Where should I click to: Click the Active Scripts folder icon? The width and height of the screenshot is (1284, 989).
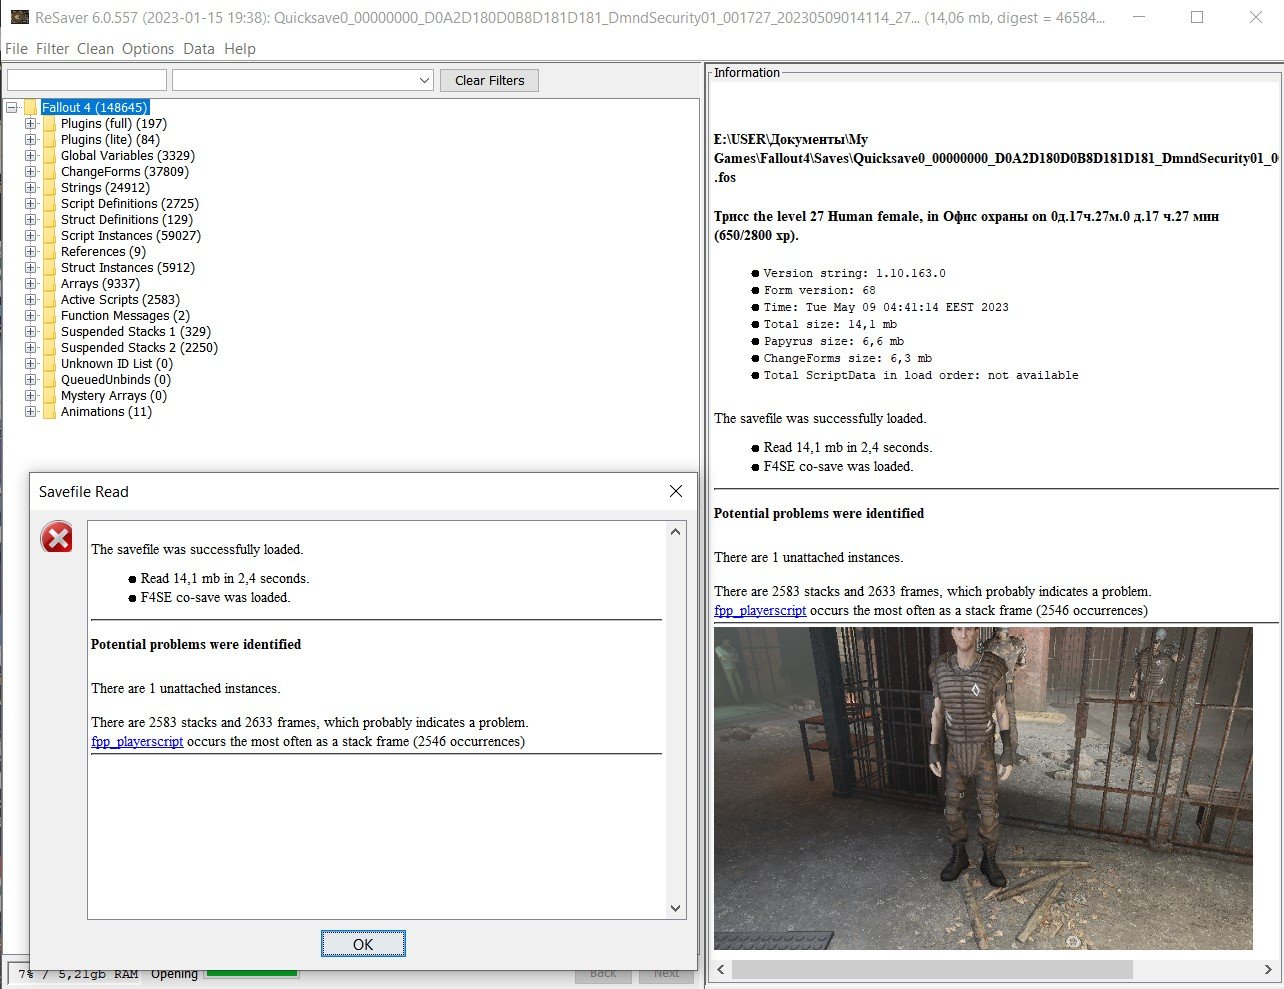click(x=50, y=300)
